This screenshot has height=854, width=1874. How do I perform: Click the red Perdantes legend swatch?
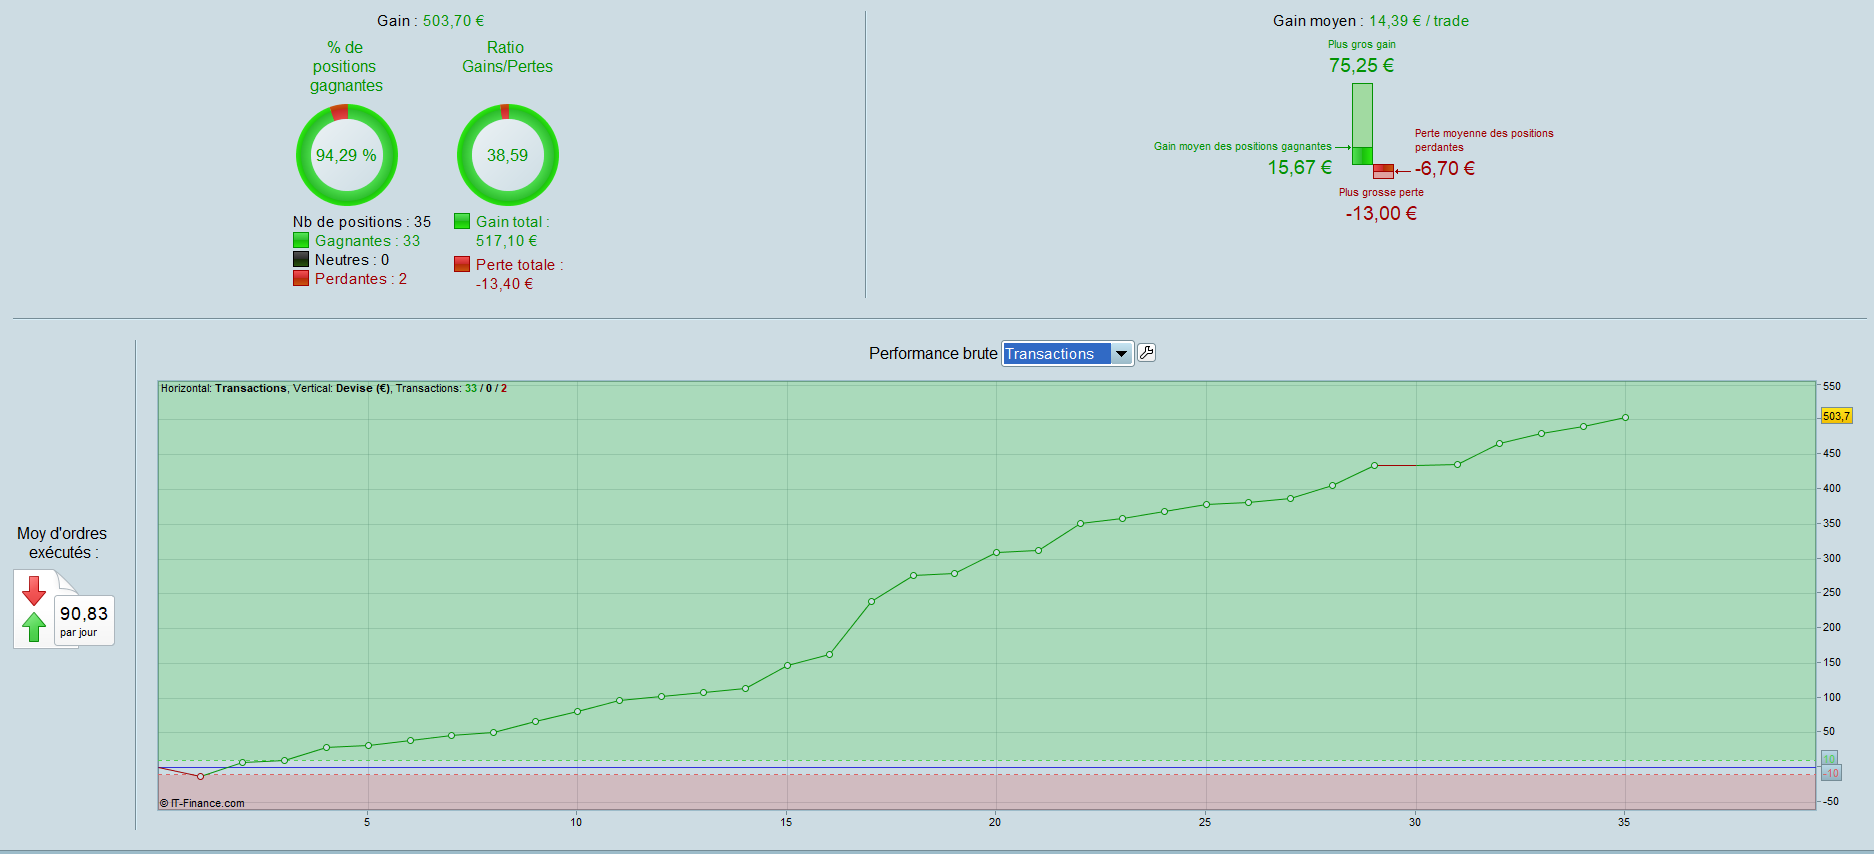(301, 278)
